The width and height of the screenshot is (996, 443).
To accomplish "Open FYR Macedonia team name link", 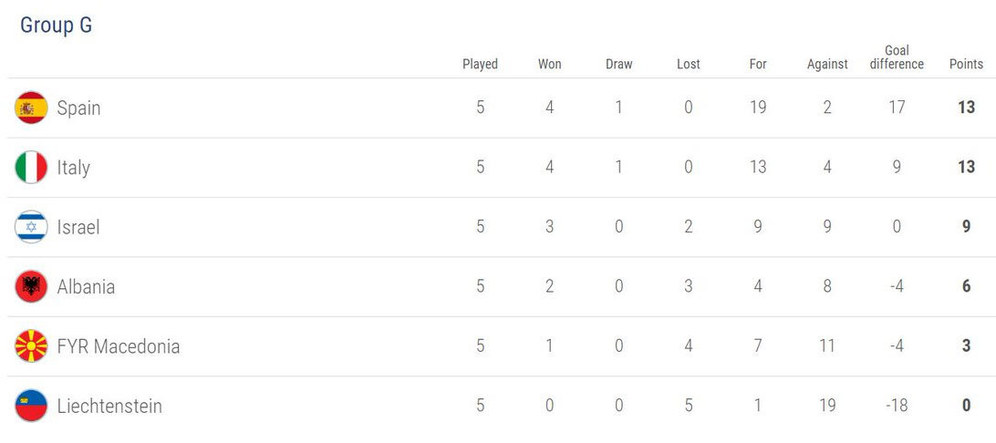I will coord(118,347).
